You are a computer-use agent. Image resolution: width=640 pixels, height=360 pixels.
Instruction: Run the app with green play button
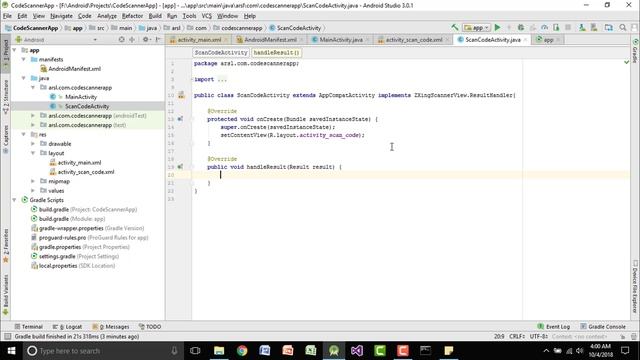[x=497, y=27]
